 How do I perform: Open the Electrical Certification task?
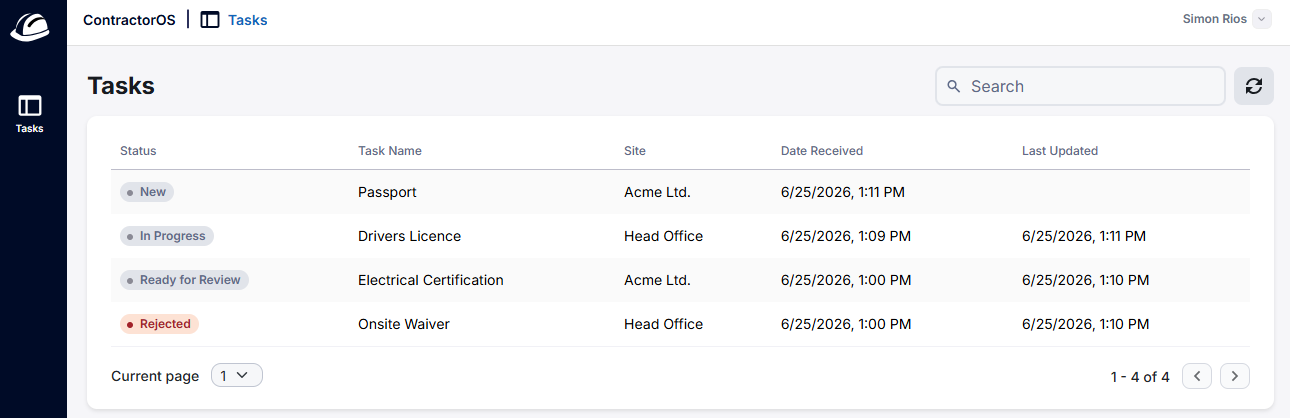pyautogui.click(x=431, y=280)
